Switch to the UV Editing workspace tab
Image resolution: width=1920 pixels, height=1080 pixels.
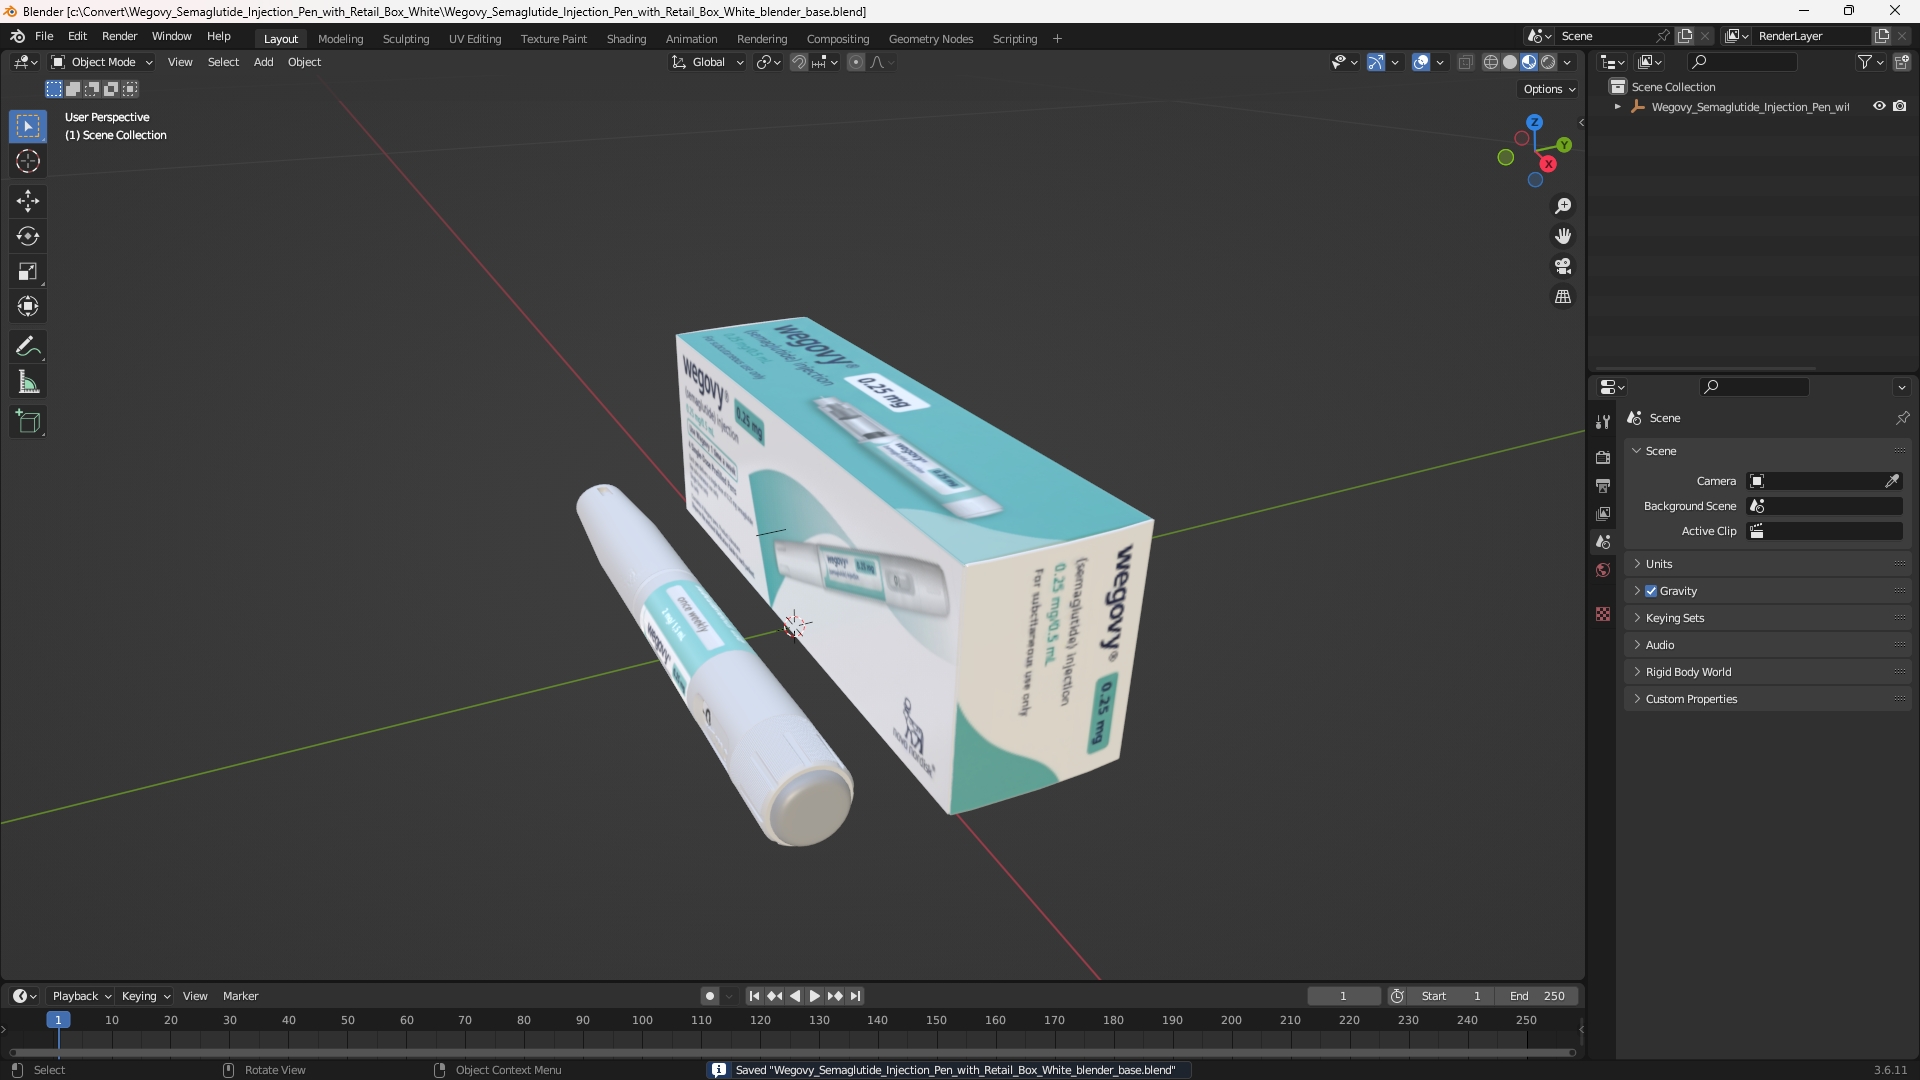click(475, 39)
